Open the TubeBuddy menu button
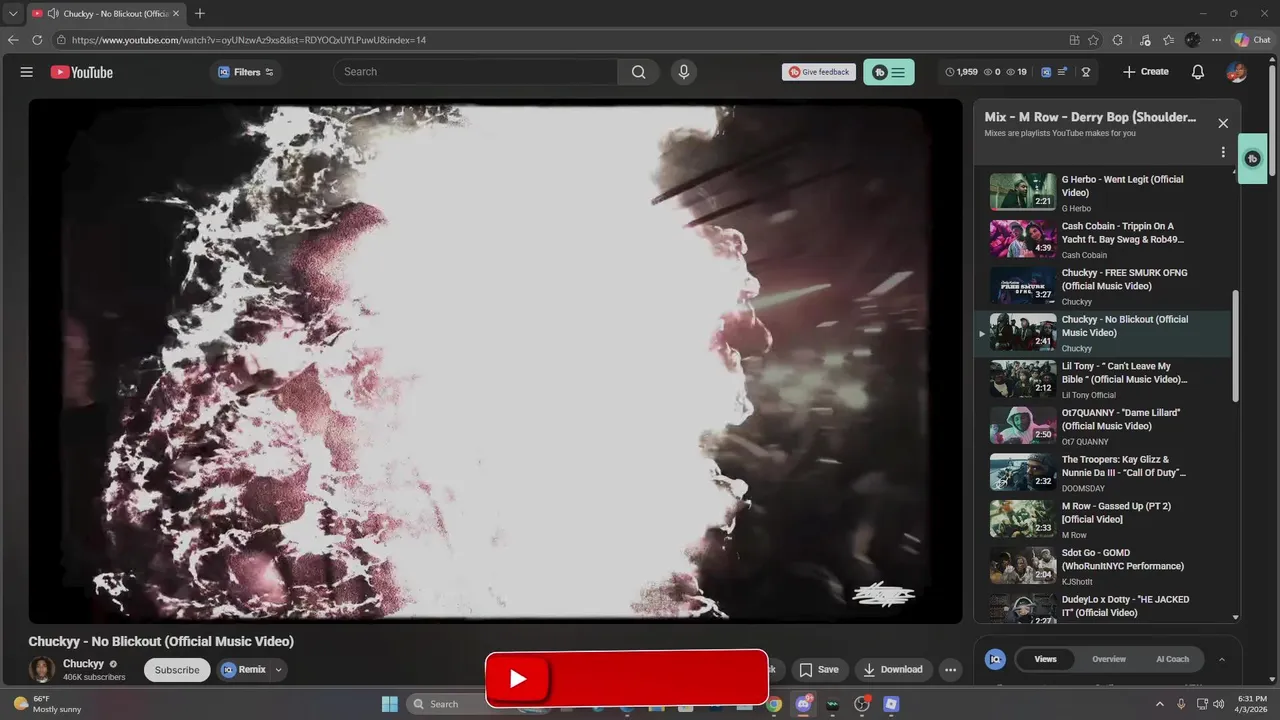Screen dimensions: 1280x720 (x=888, y=72)
